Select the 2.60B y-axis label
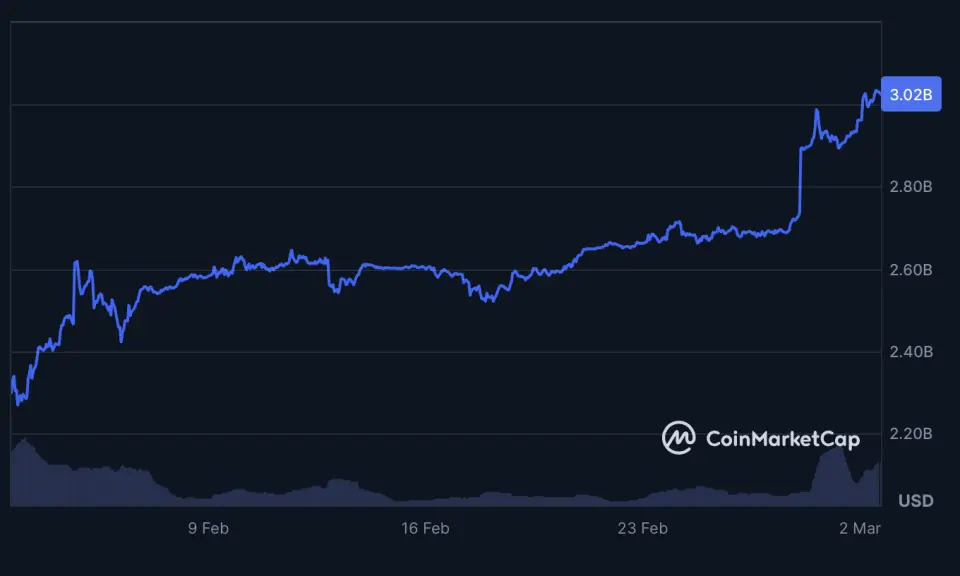Viewport: 960px width, 576px height. (x=911, y=270)
